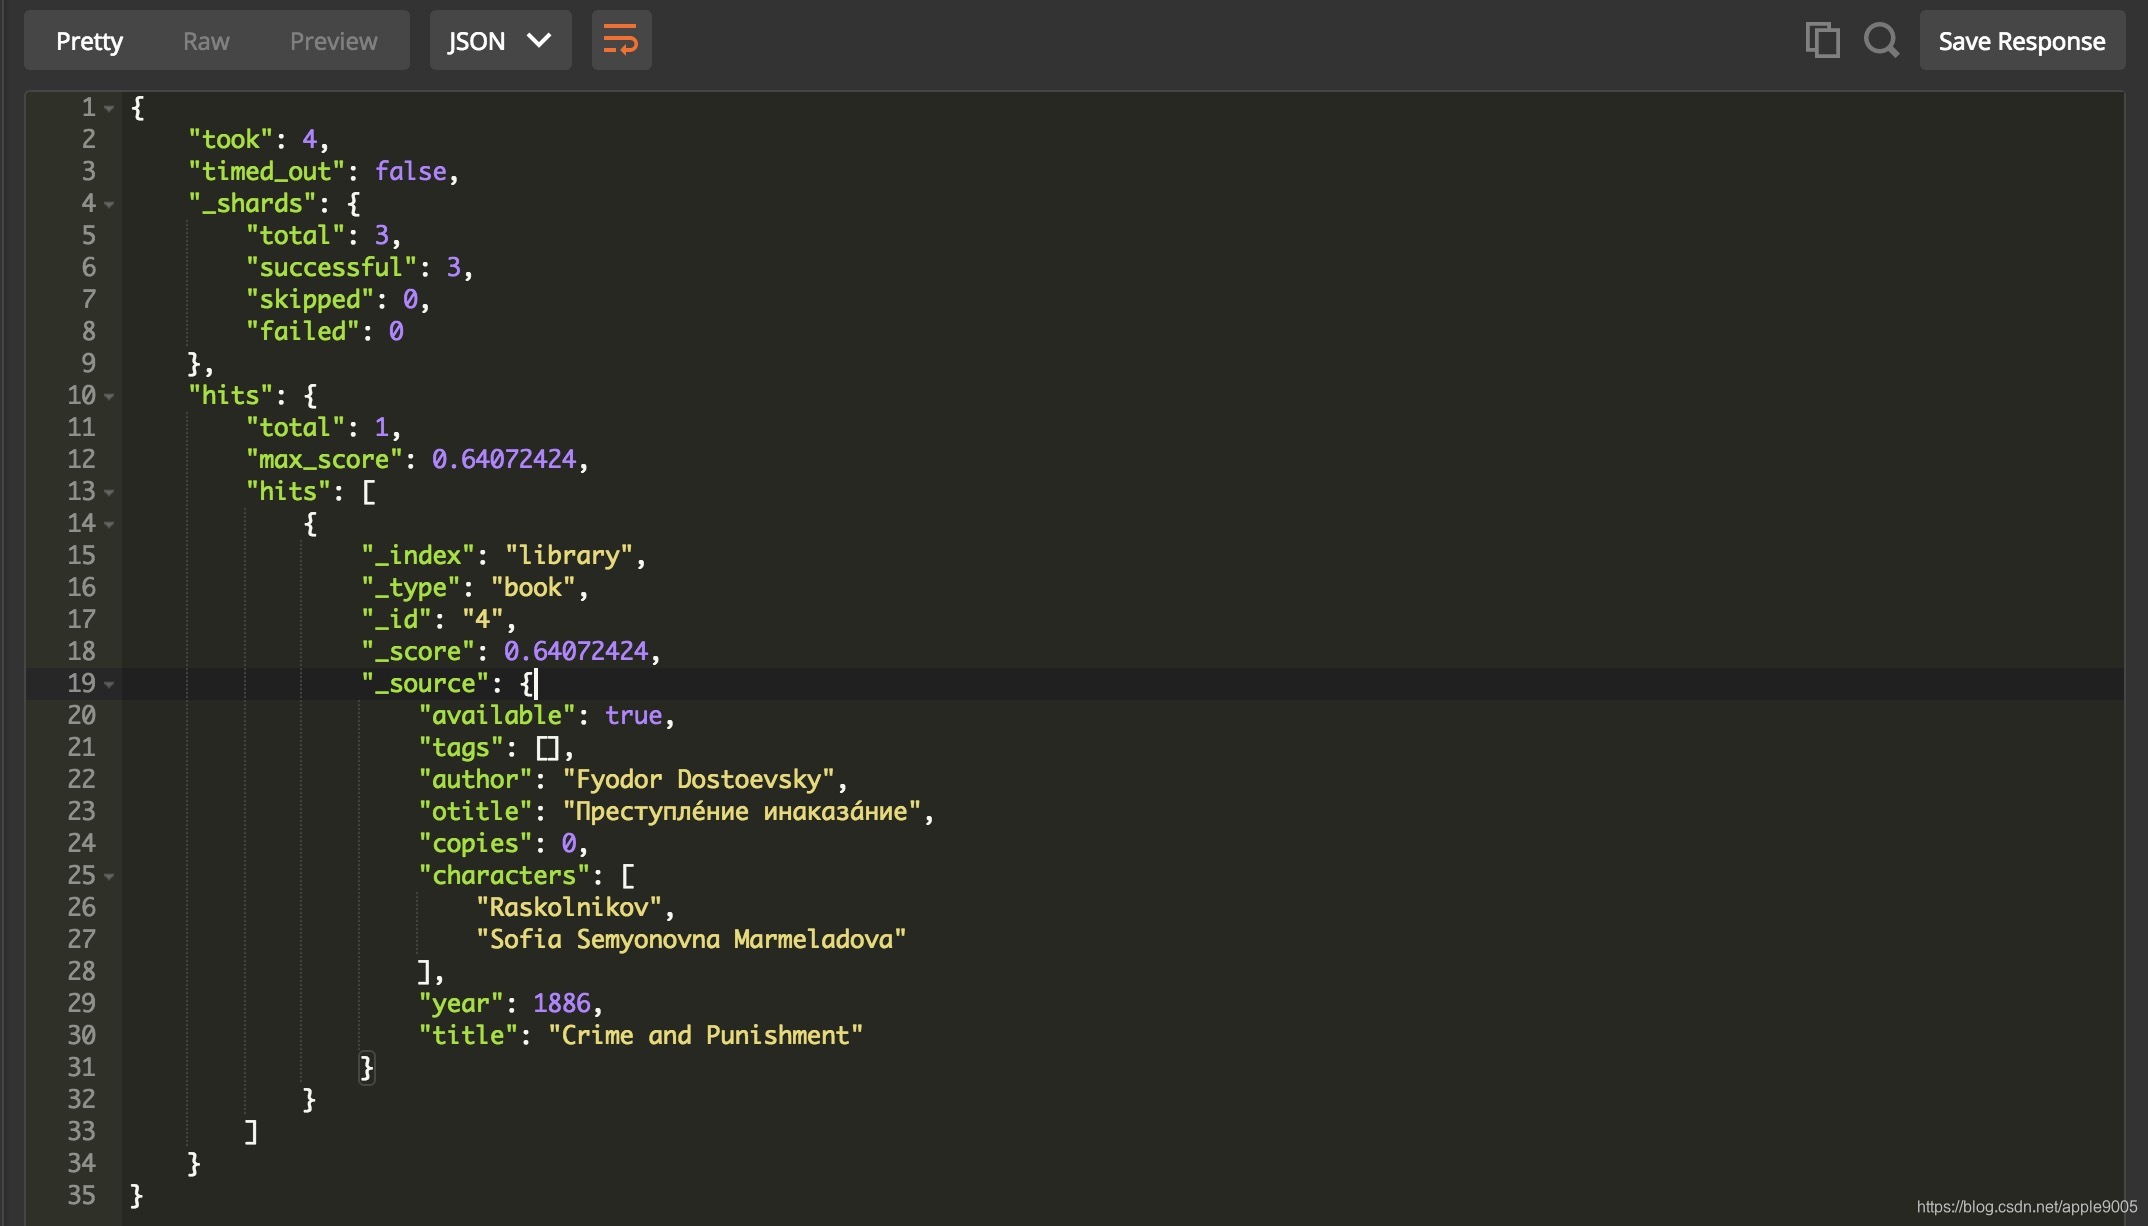Click the "Sofia Semyonovna Marmeladova" string
Image resolution: width=2148 pixels, height=1226 pixels.
pos(691,939)
